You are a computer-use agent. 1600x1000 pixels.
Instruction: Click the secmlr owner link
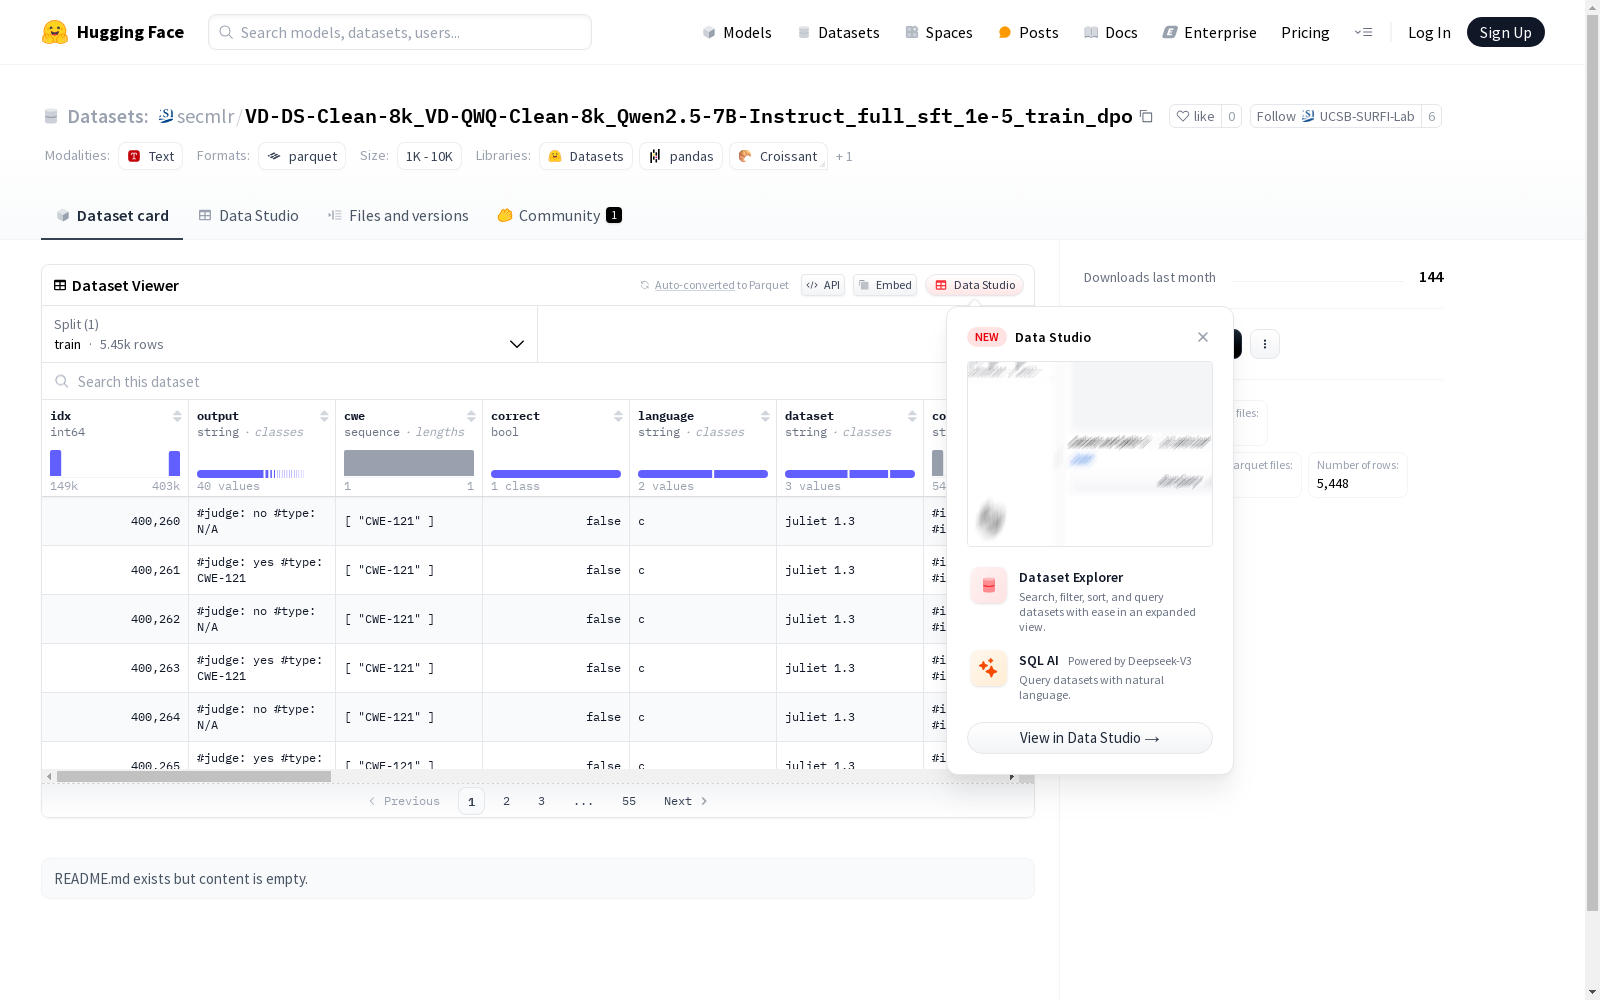205,117
